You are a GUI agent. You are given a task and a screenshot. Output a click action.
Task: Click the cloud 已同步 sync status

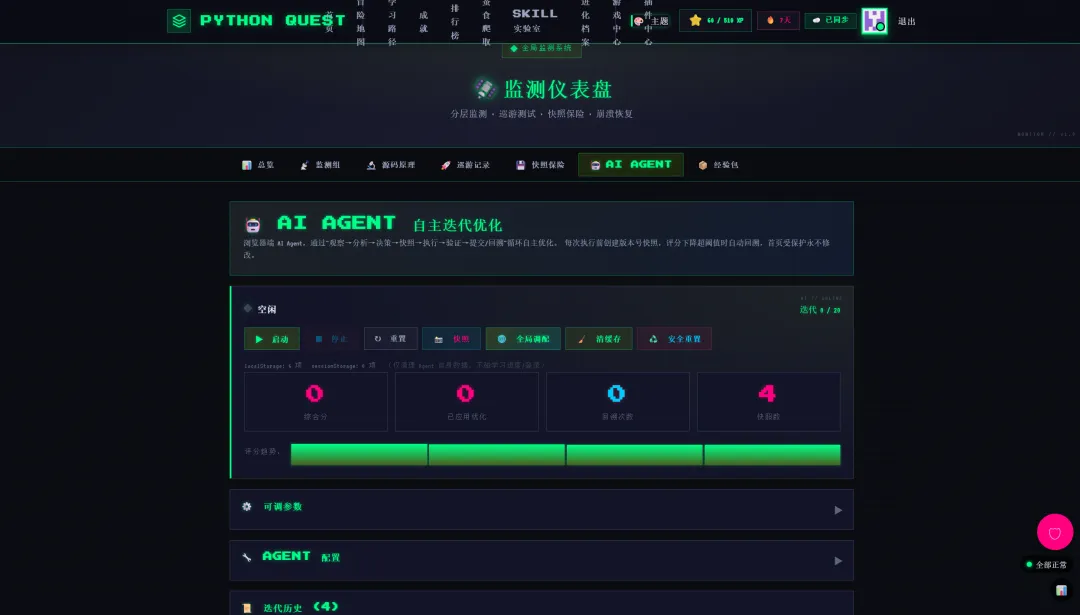pos(830,21)
